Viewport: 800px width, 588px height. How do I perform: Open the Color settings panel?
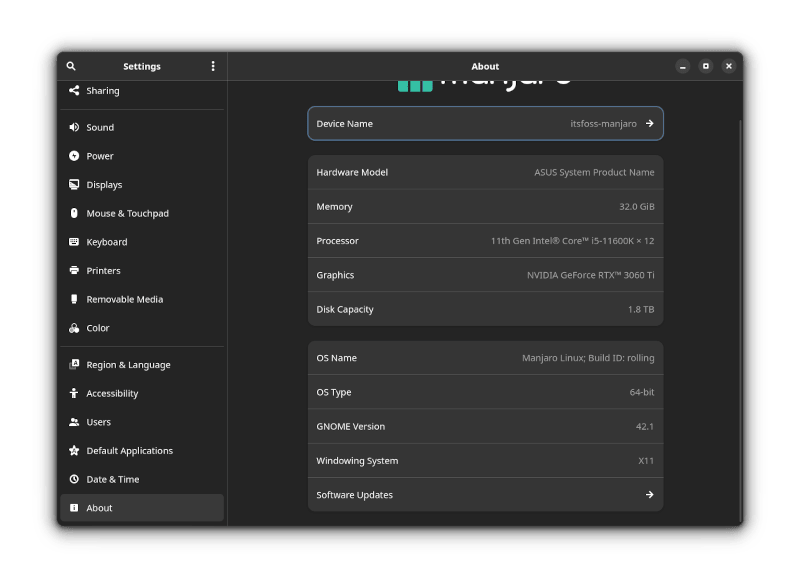(x=98, y=328)
